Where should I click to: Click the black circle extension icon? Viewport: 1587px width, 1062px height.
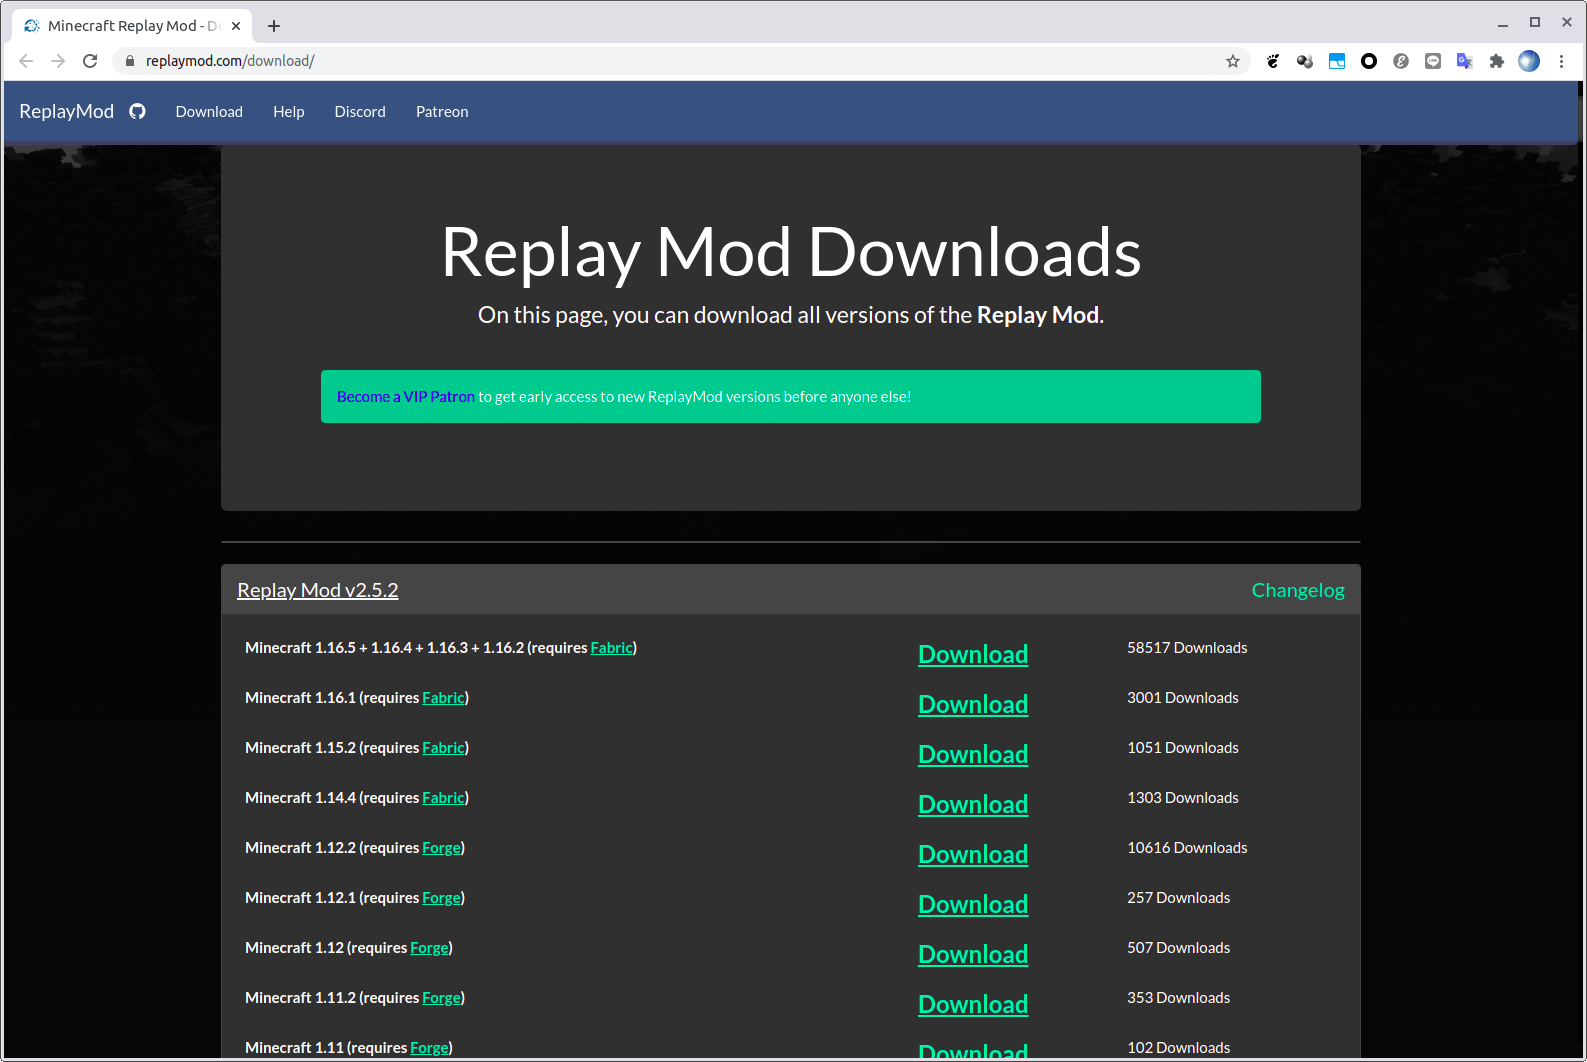[x=1369, y=61]
